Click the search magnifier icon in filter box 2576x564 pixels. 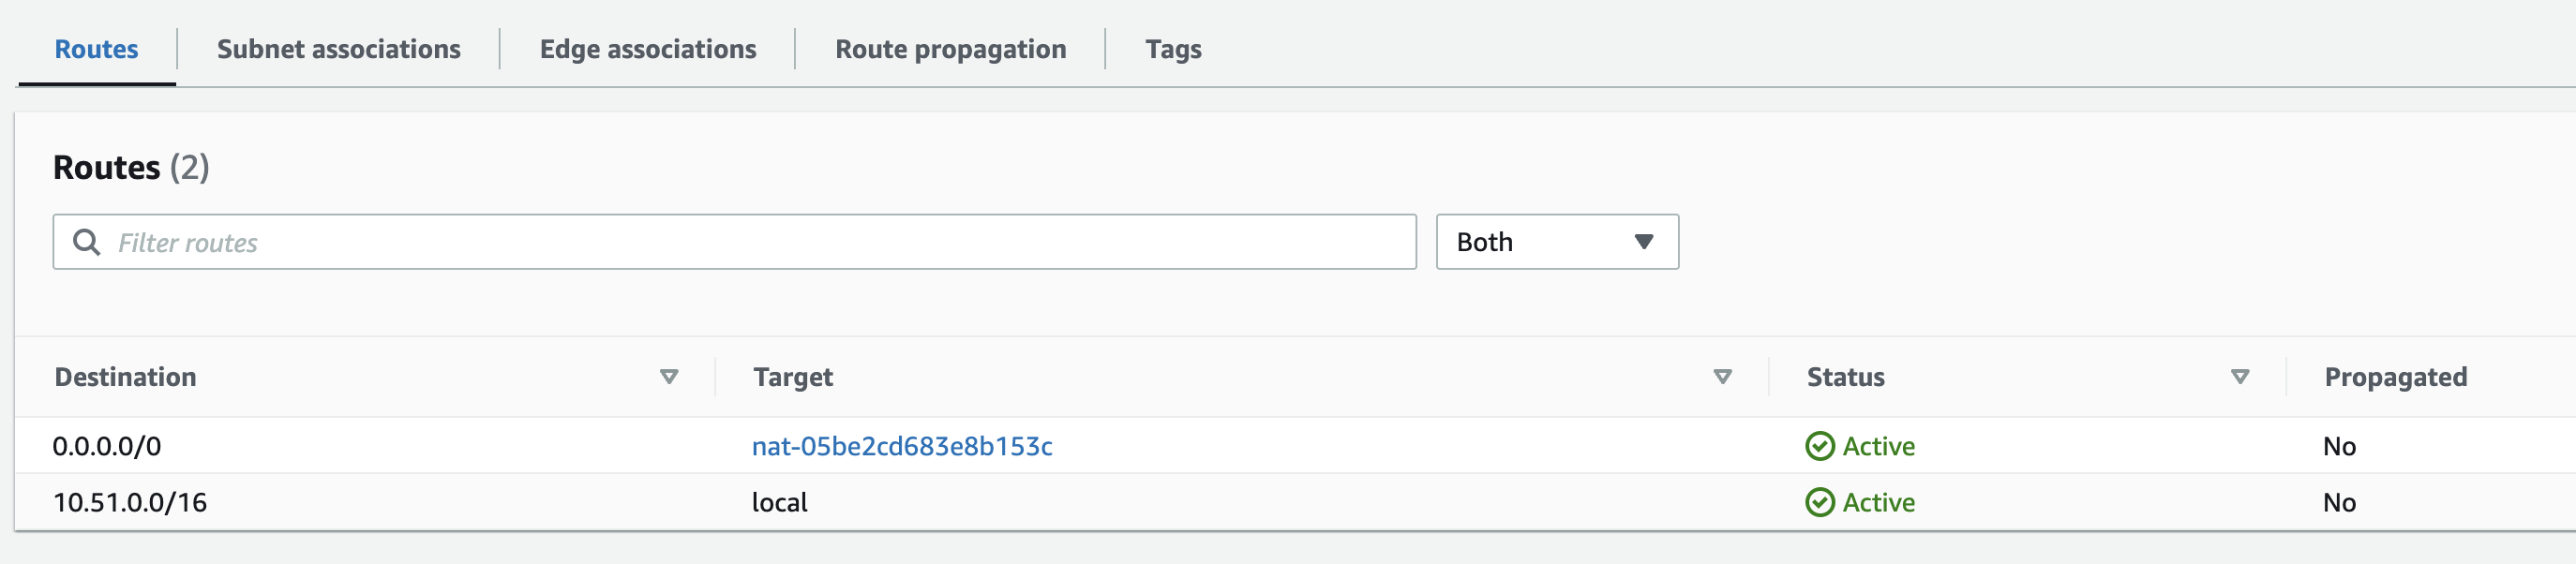pos(86,242)
